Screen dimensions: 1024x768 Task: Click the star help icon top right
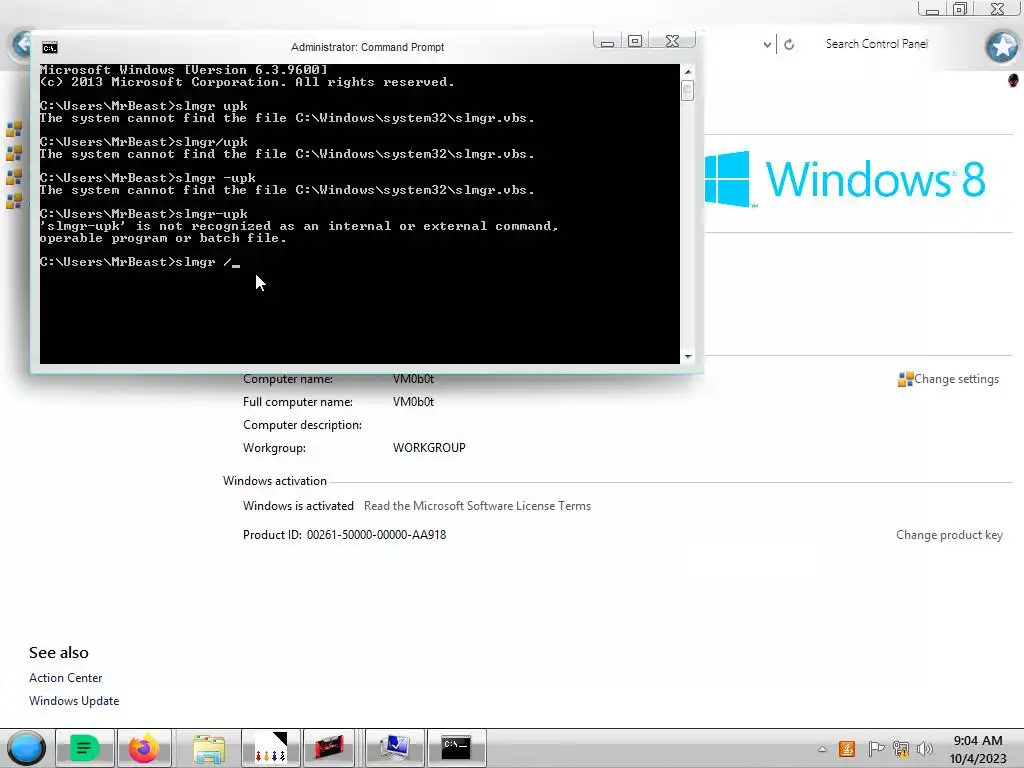1002,46
